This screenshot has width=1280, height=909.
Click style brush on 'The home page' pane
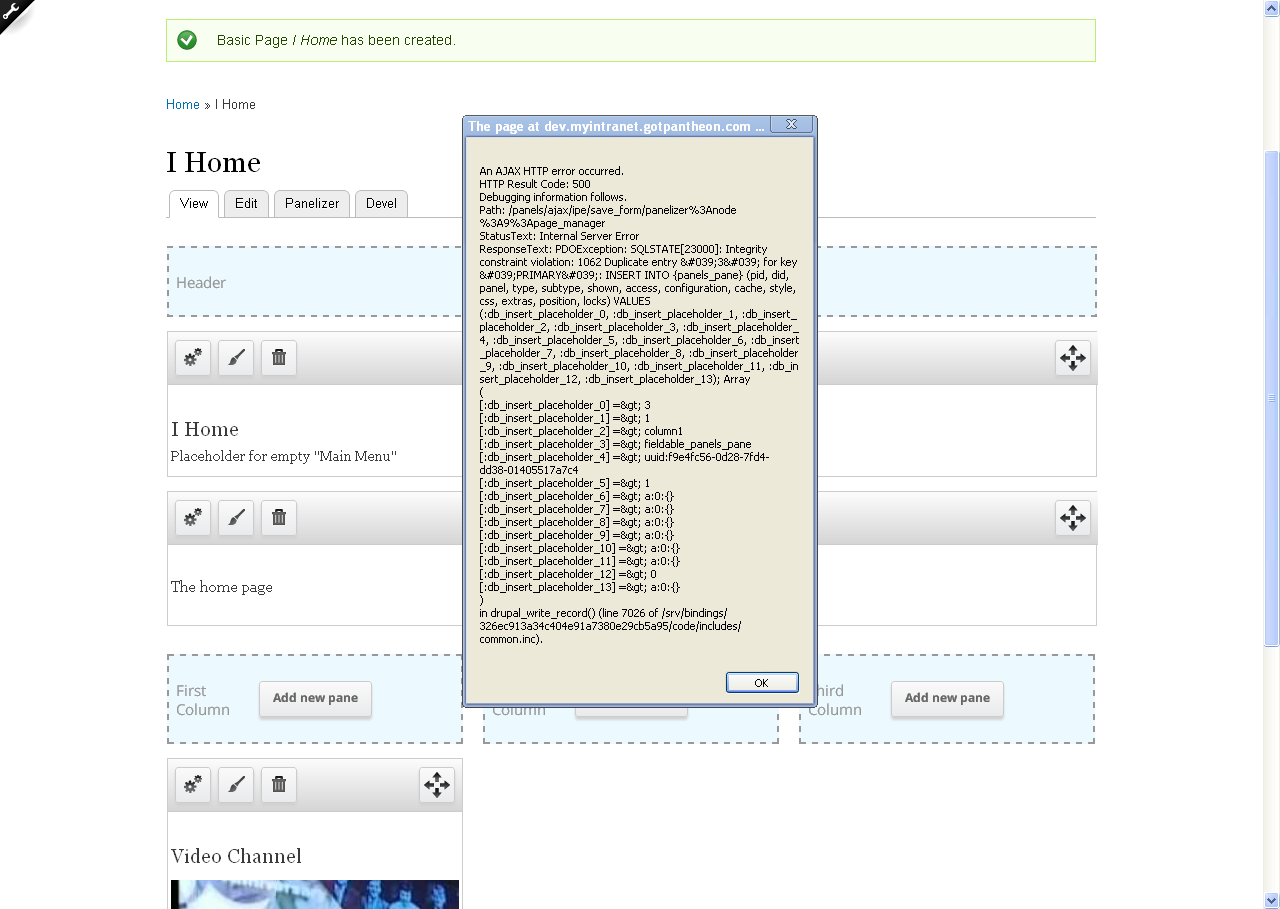[x=236, y=518]
